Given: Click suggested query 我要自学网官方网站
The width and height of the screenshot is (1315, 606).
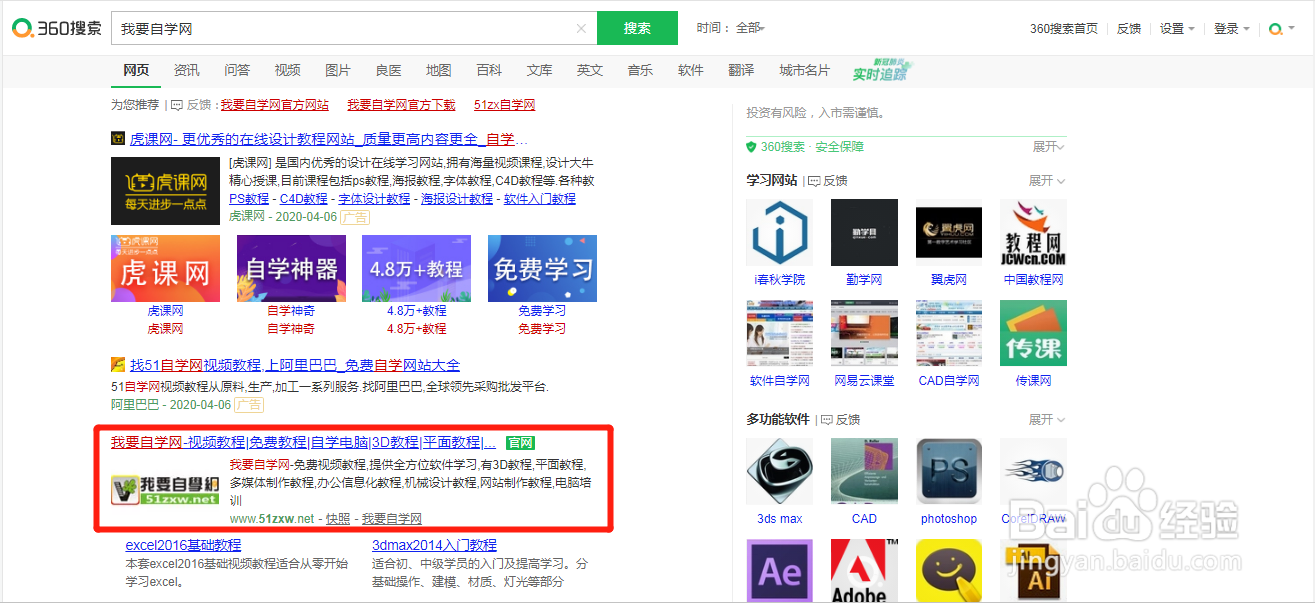Looking at the screenshot, I should pos(275,105).
